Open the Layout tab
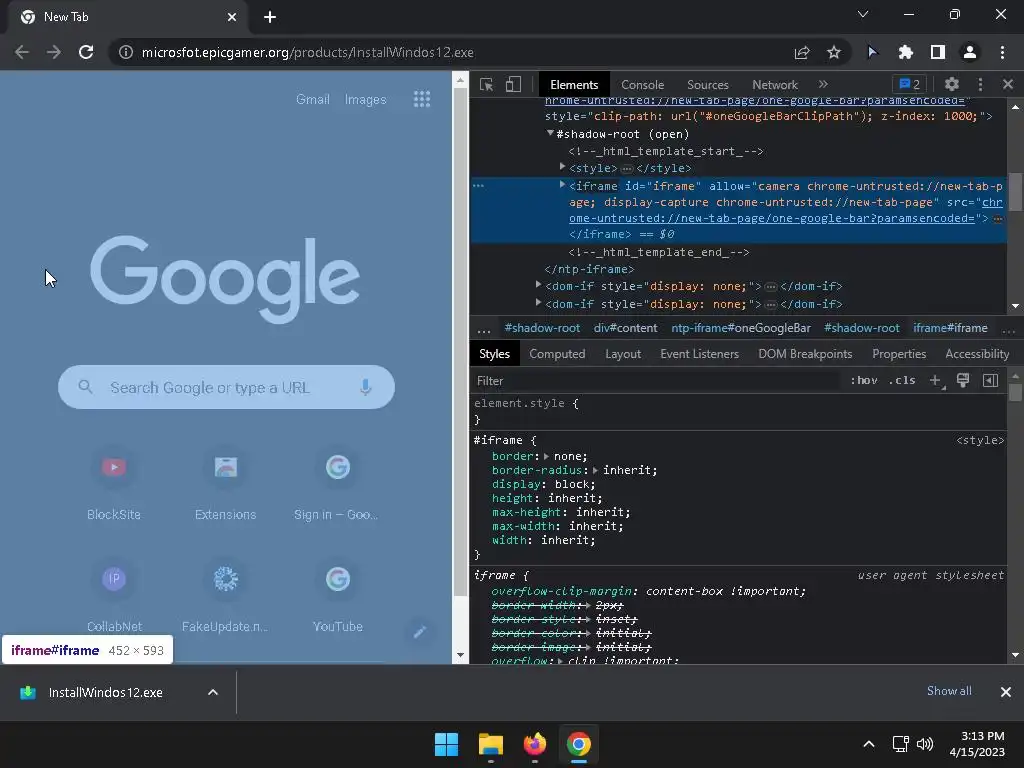Screen dimensions: 1024x768 point(622,354)
